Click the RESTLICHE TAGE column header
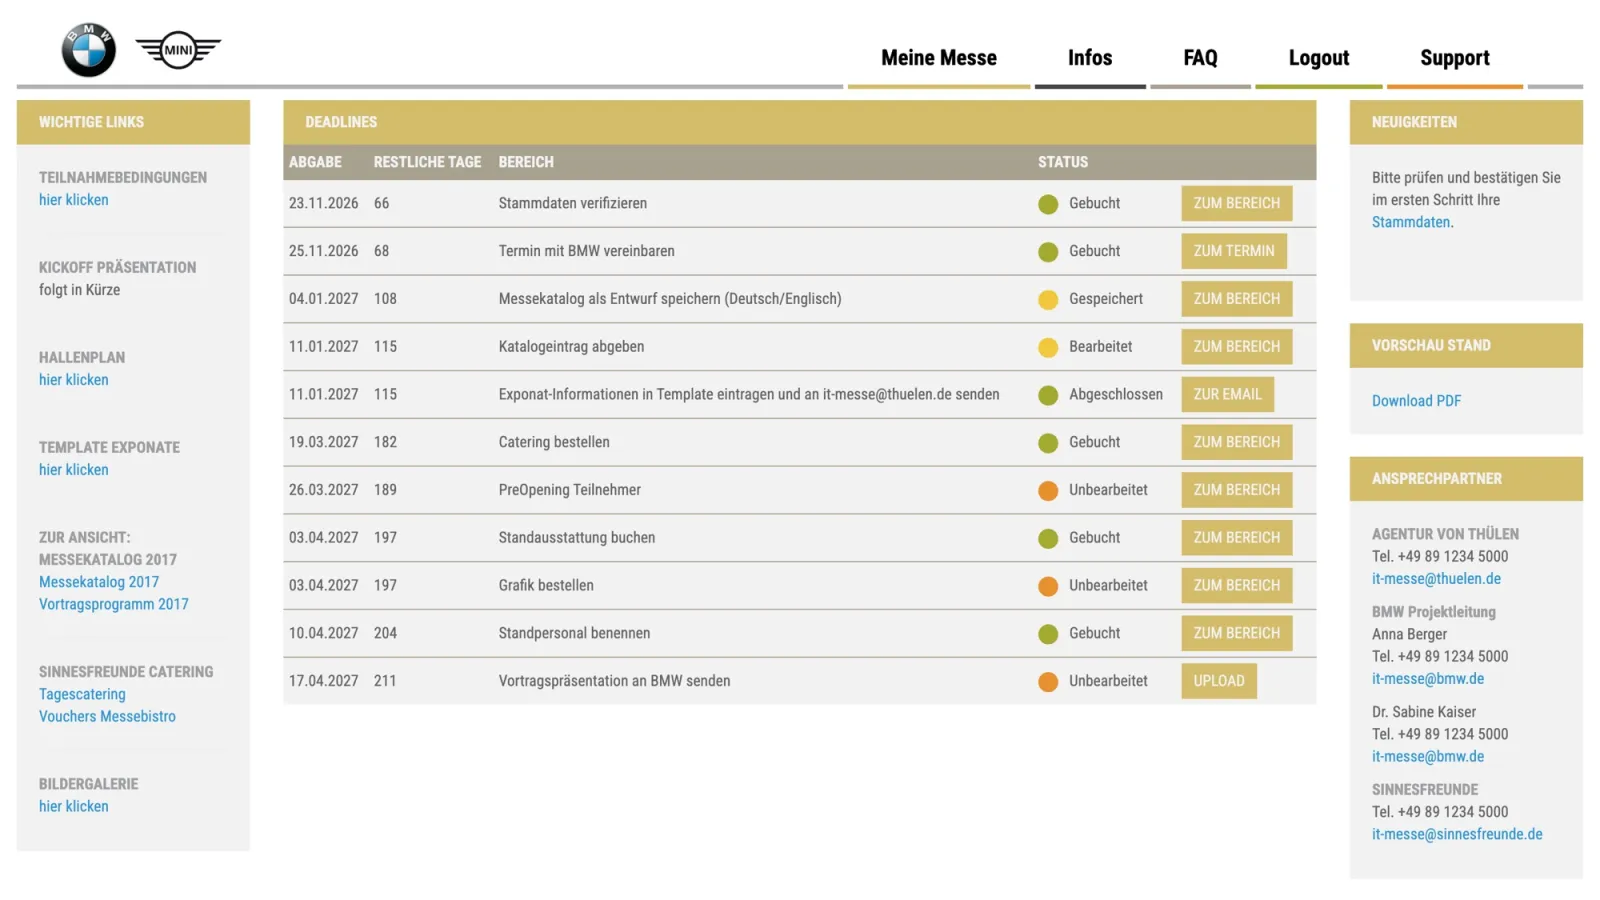Screen dimensions: 1600x900 click(x=427, y=162)
